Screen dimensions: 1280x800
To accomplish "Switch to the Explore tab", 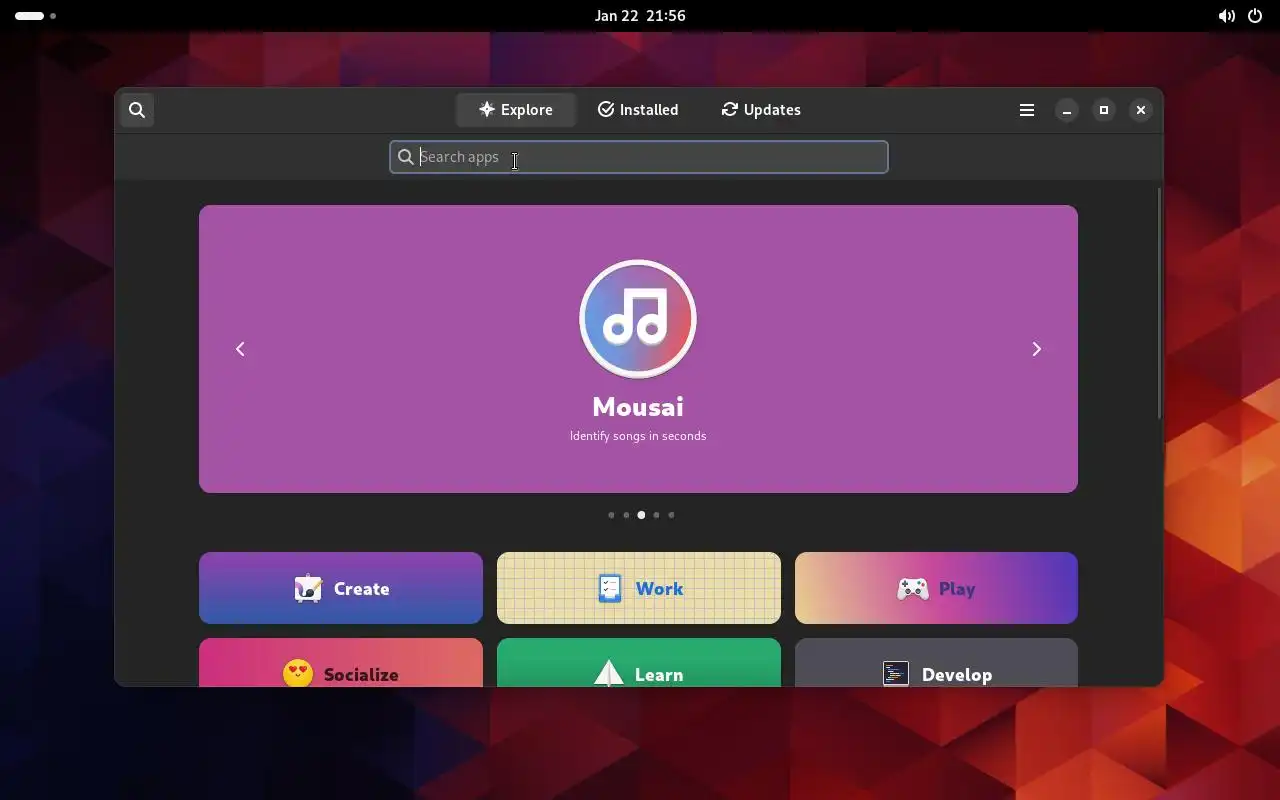I will pyautogui.click(x=516, y=110).
